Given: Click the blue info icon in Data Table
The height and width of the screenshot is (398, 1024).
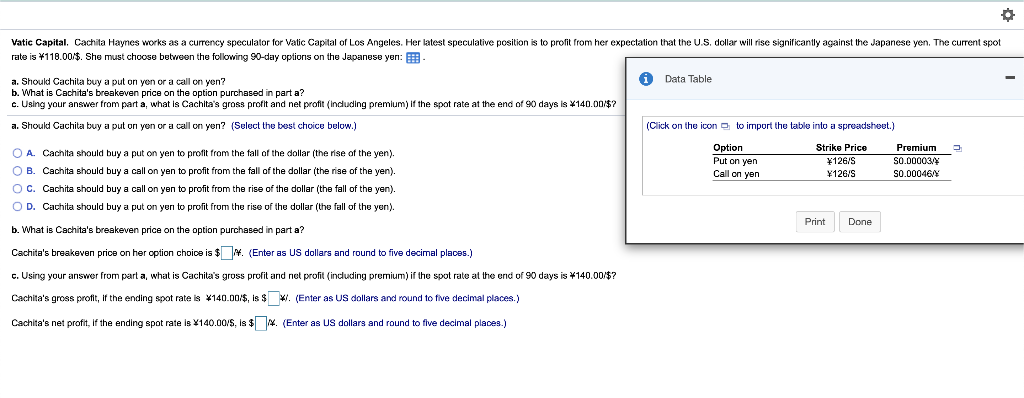Looking at the screenshot, I should (x=646, y=79).
